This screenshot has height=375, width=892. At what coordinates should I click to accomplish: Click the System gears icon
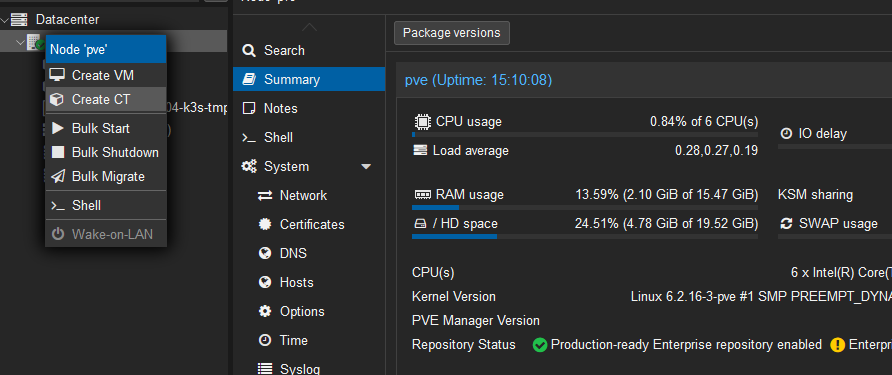249,166
